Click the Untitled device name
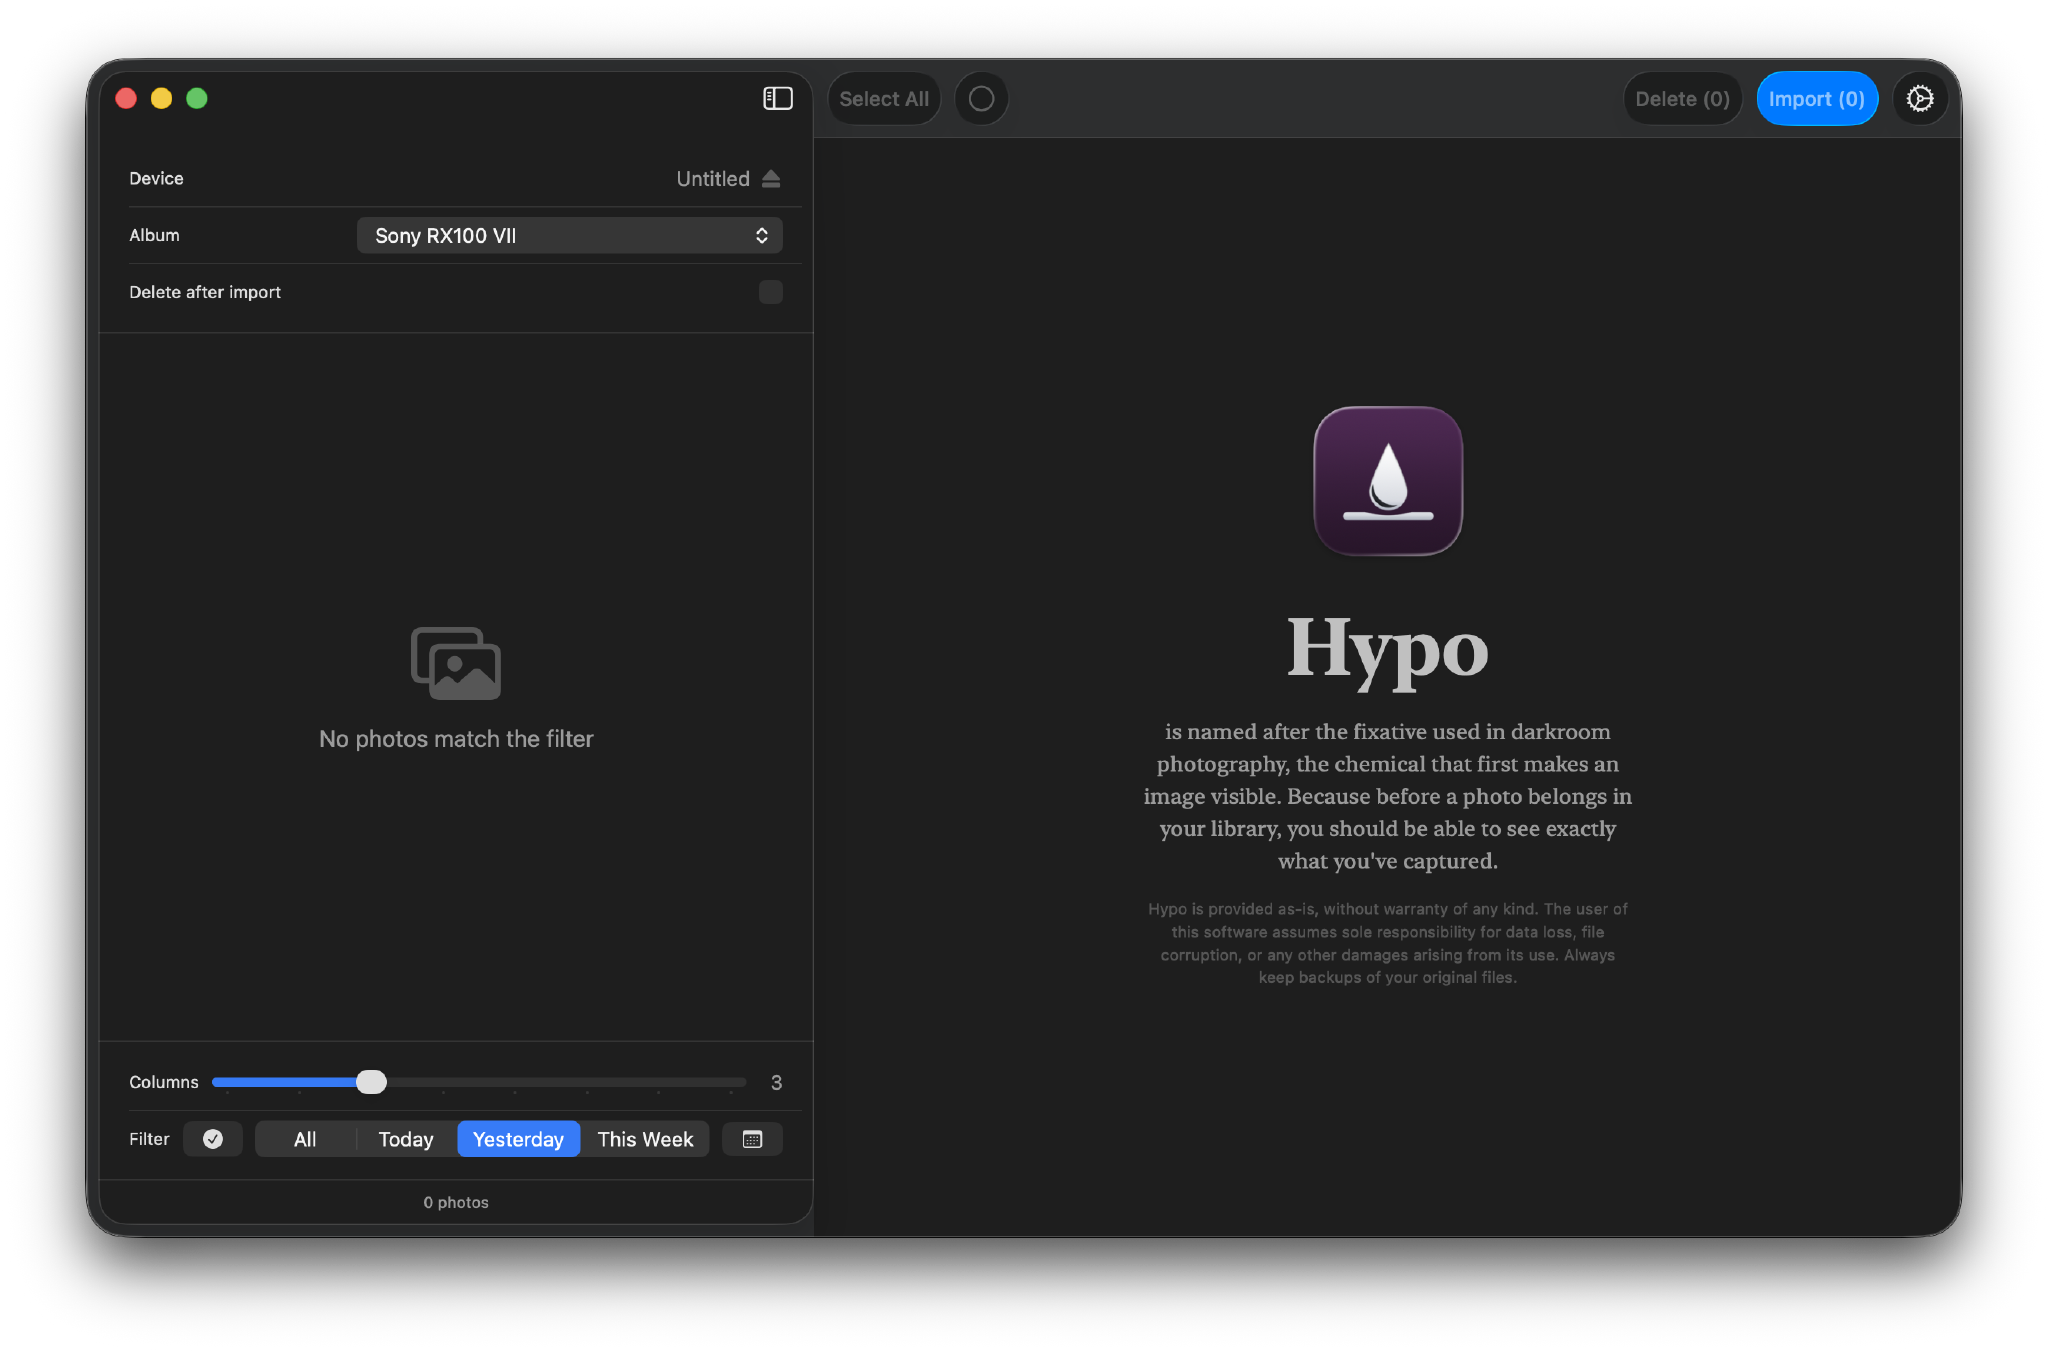Screen dimensions: 2048x1351 (x=712, y=178)
